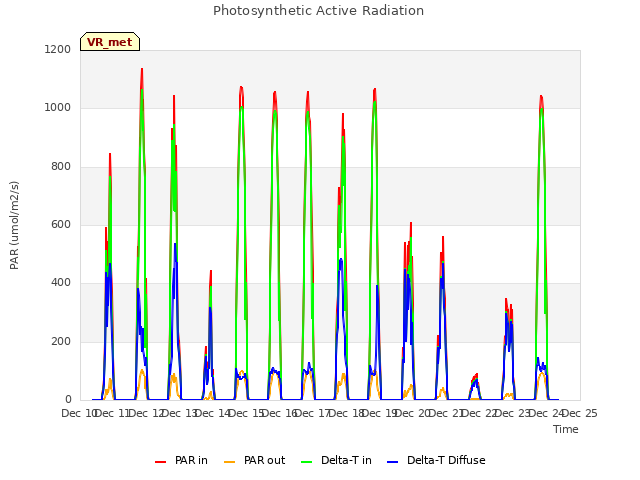Click the Dec 10 x-axis tick label
This screenshot has width=640, height=480.
click(78, 413)
